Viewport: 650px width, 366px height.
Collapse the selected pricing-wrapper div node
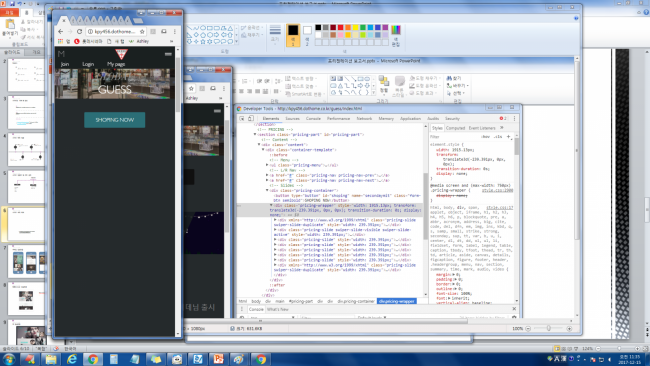[271, 206]
